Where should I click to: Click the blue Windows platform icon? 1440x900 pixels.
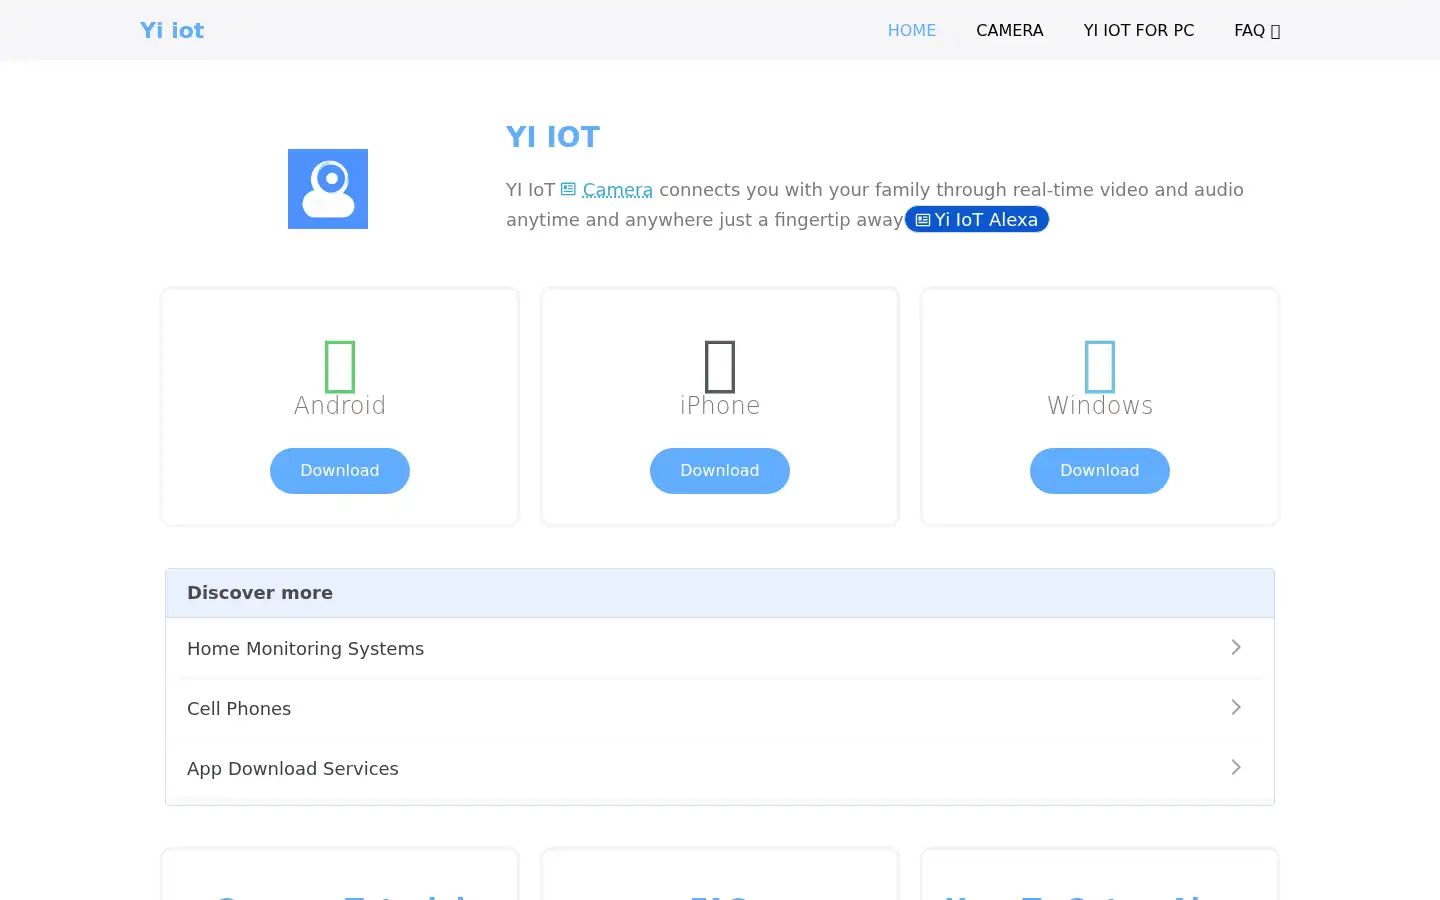coord(1100,366)
